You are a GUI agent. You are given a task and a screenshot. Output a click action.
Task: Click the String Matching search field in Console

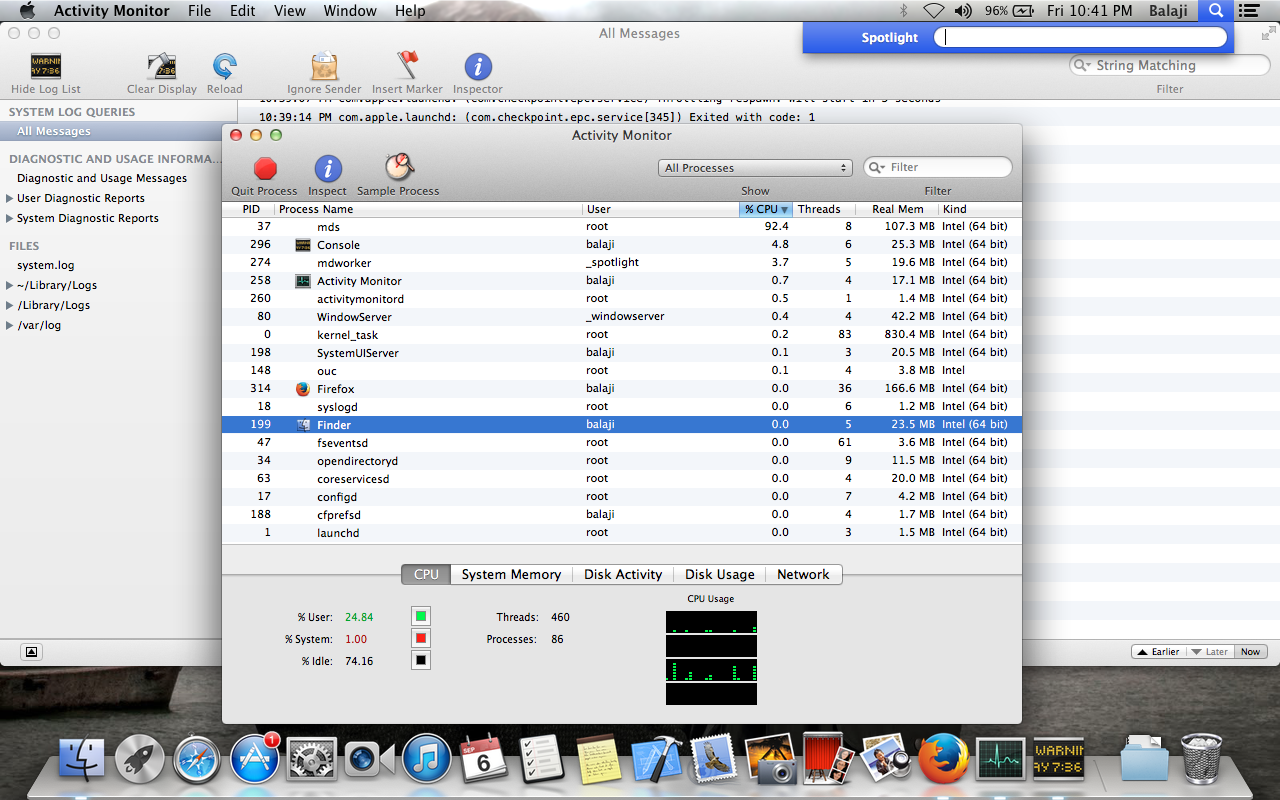(x=1170, y=65)
